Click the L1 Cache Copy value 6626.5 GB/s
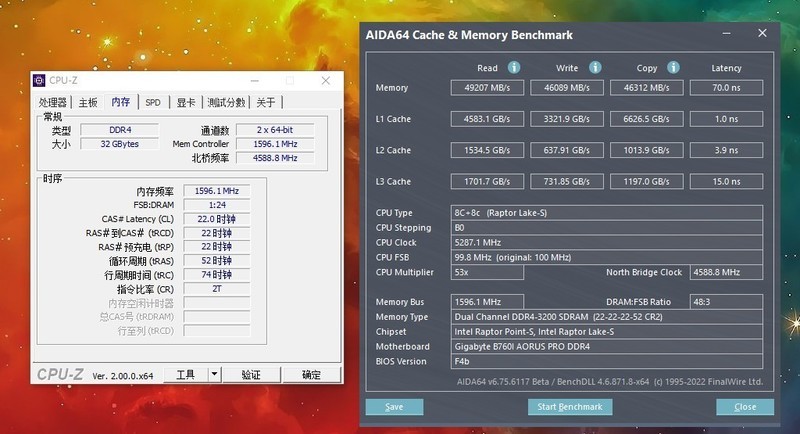 click(646, 119)
